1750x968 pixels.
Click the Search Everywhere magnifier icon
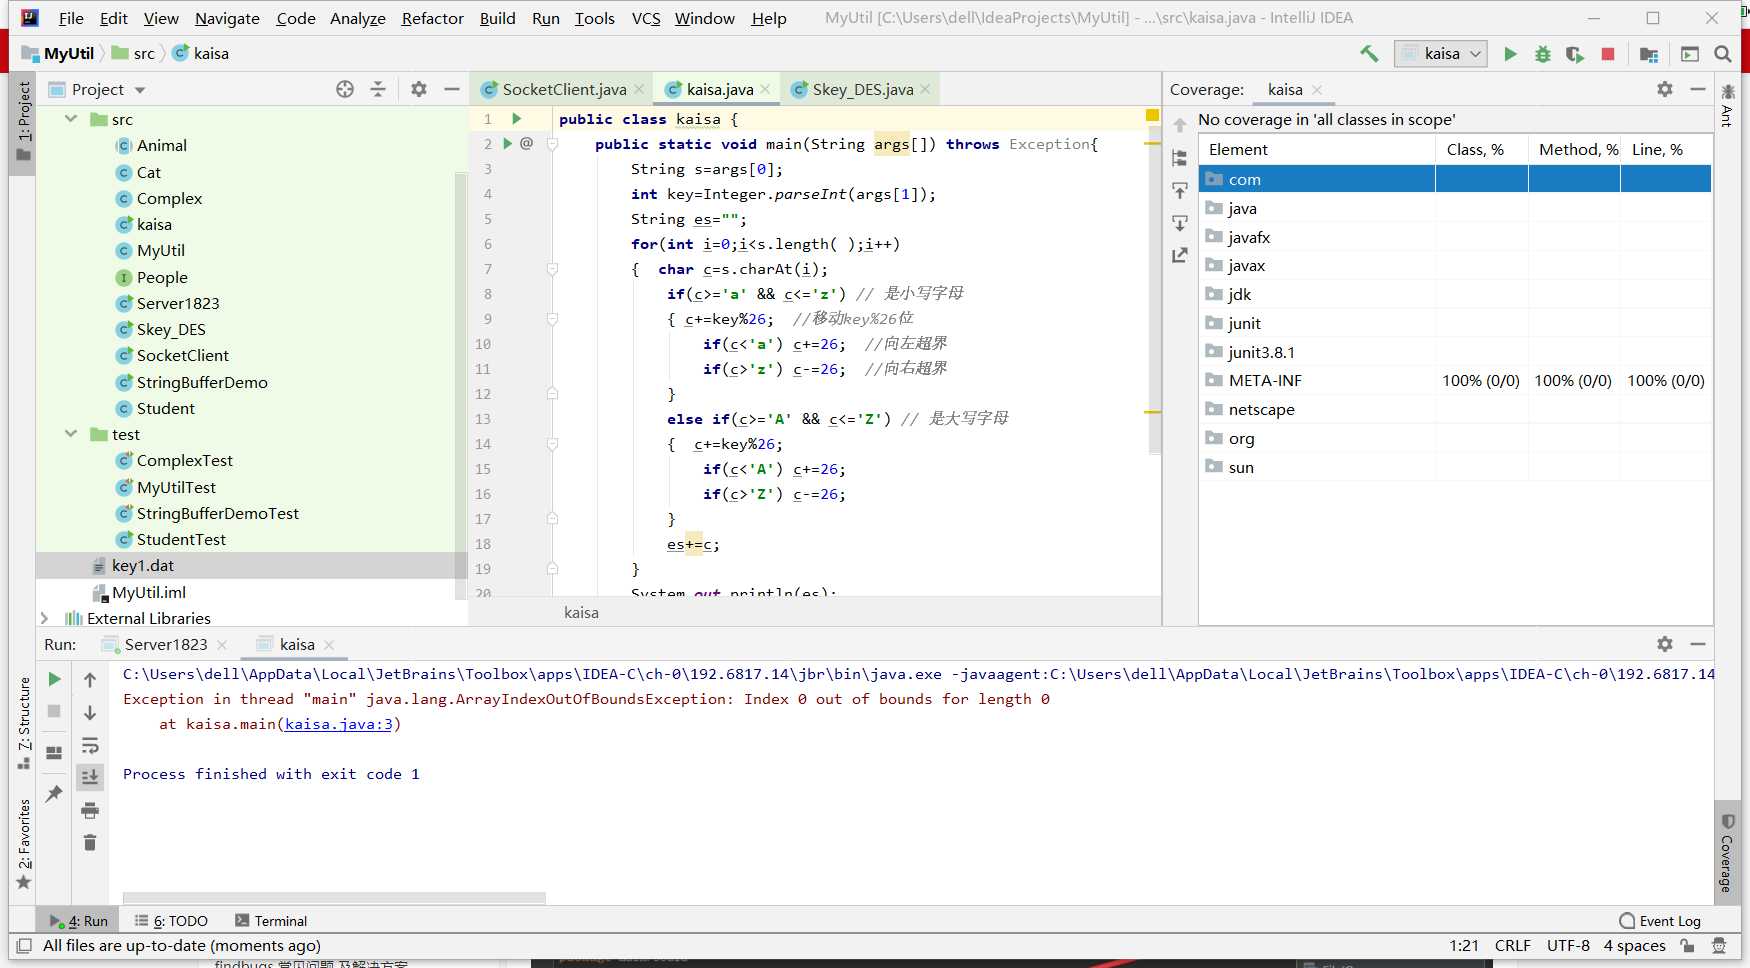[1723, 54]
